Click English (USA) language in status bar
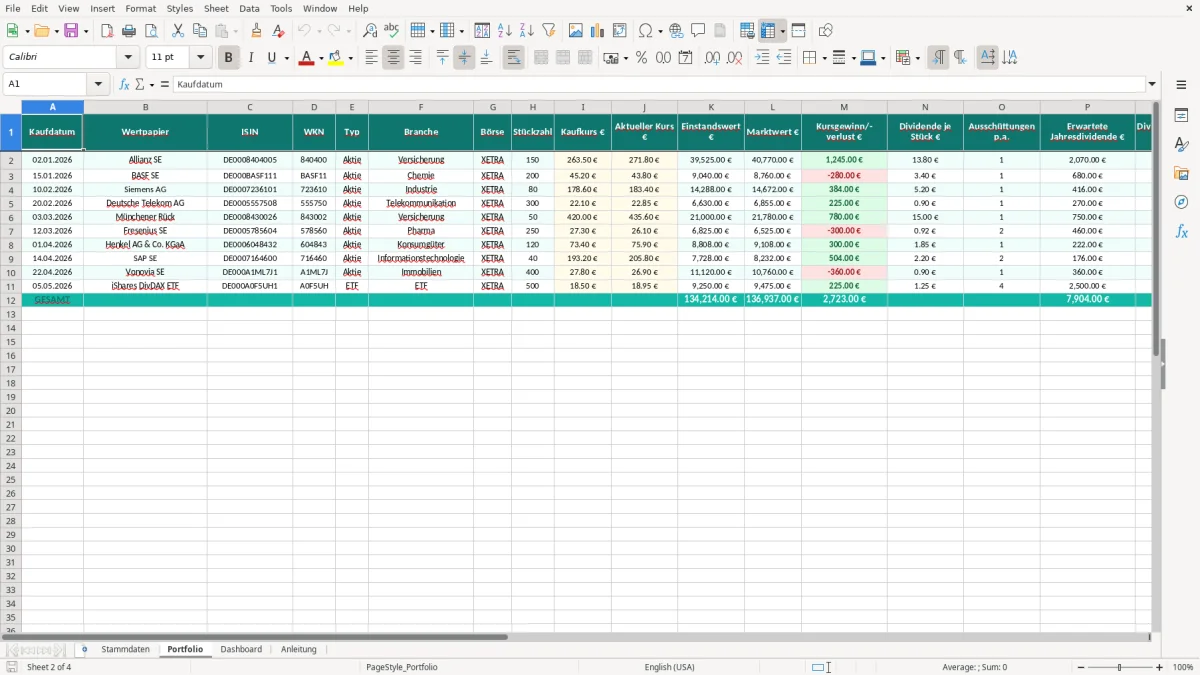Image resolution: width=1200 pixels, height=675 pixels. pos(669,667)
